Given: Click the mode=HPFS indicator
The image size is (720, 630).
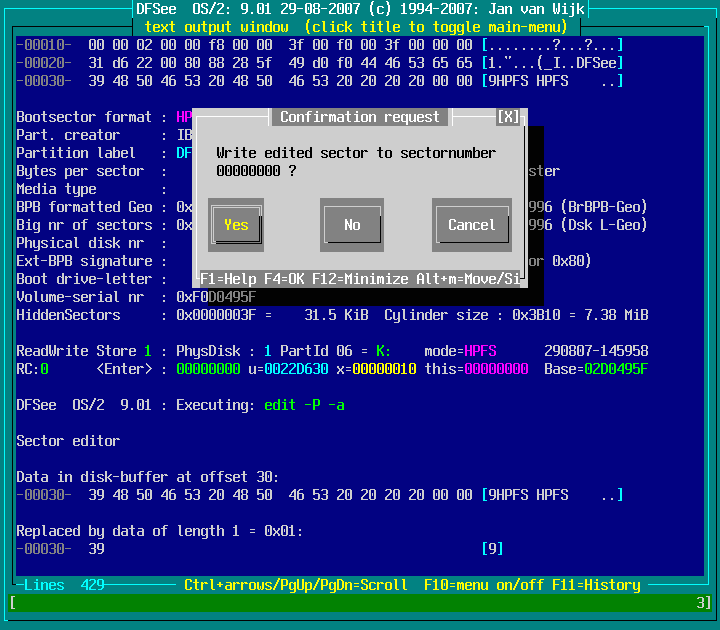Looking at the screenshot, I should point(477,351).
